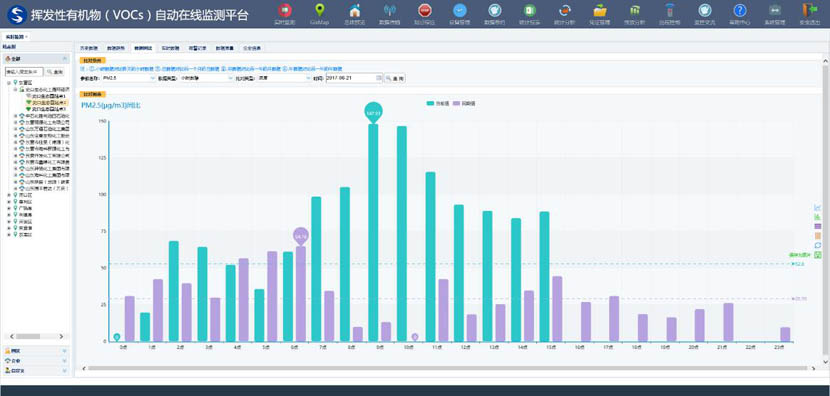Click the exit door icon with green arrow
The image size is (830, 396).
(810, 10)
